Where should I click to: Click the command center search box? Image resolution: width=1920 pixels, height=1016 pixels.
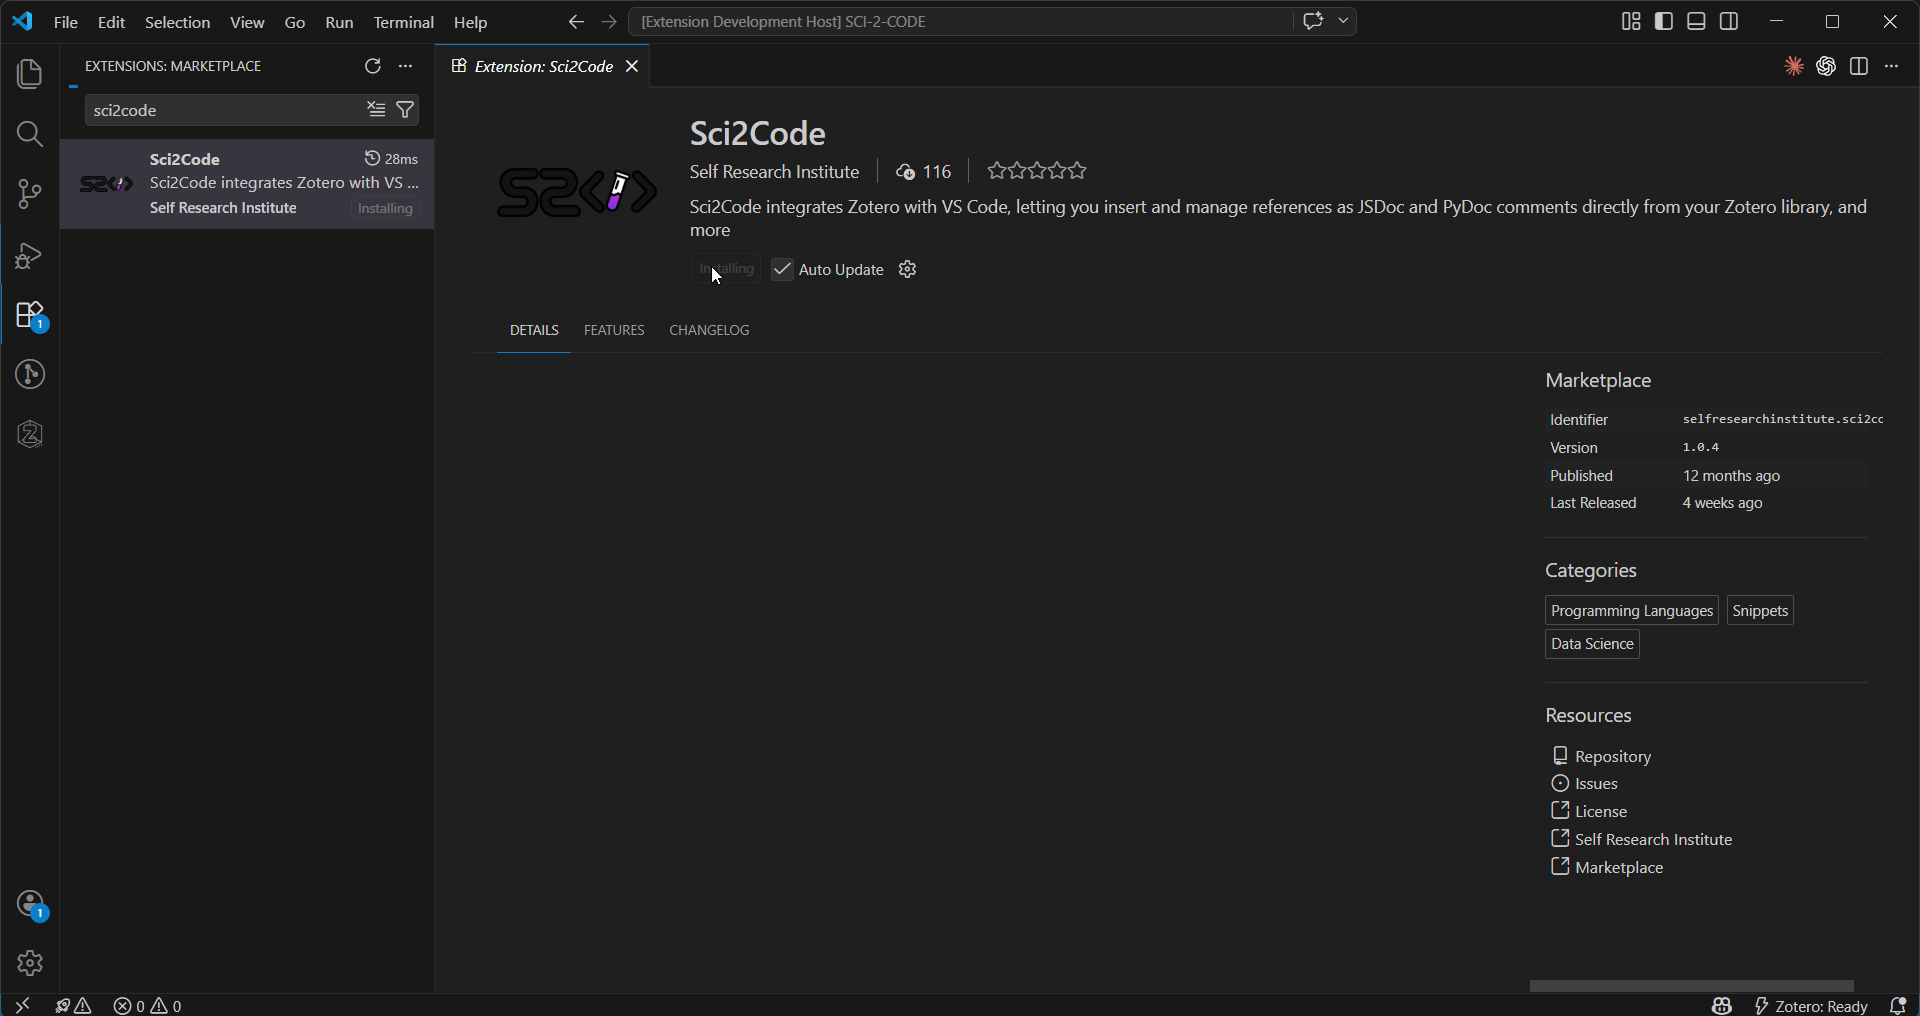pyautogui.click(x=960, y=21)
